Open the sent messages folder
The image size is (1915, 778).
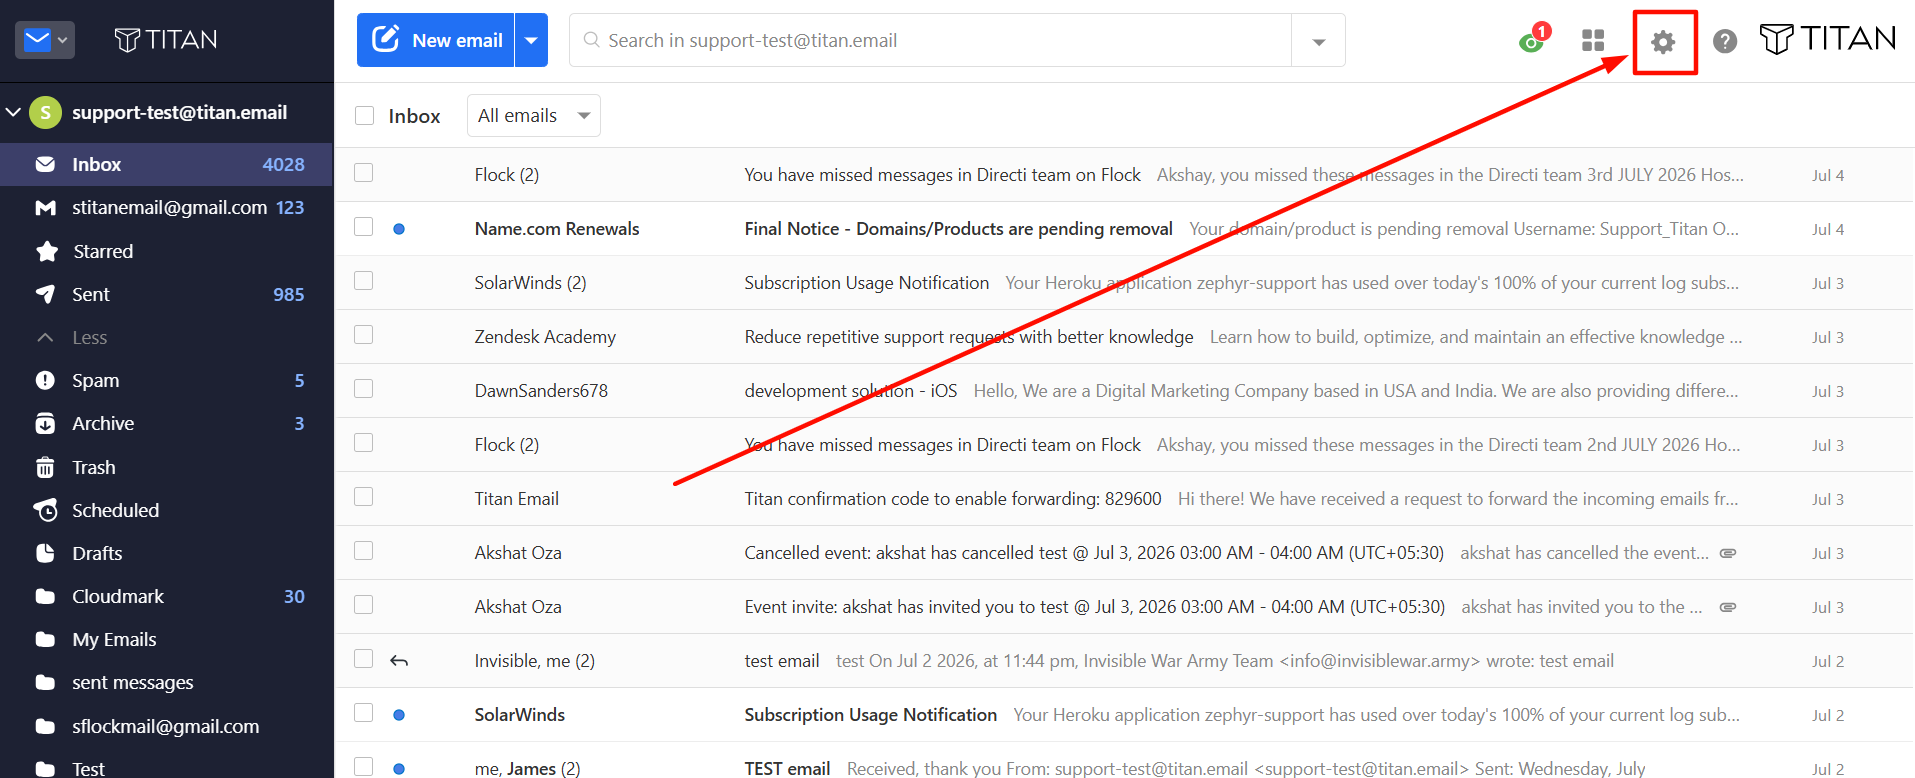click(x=166, y=682)
